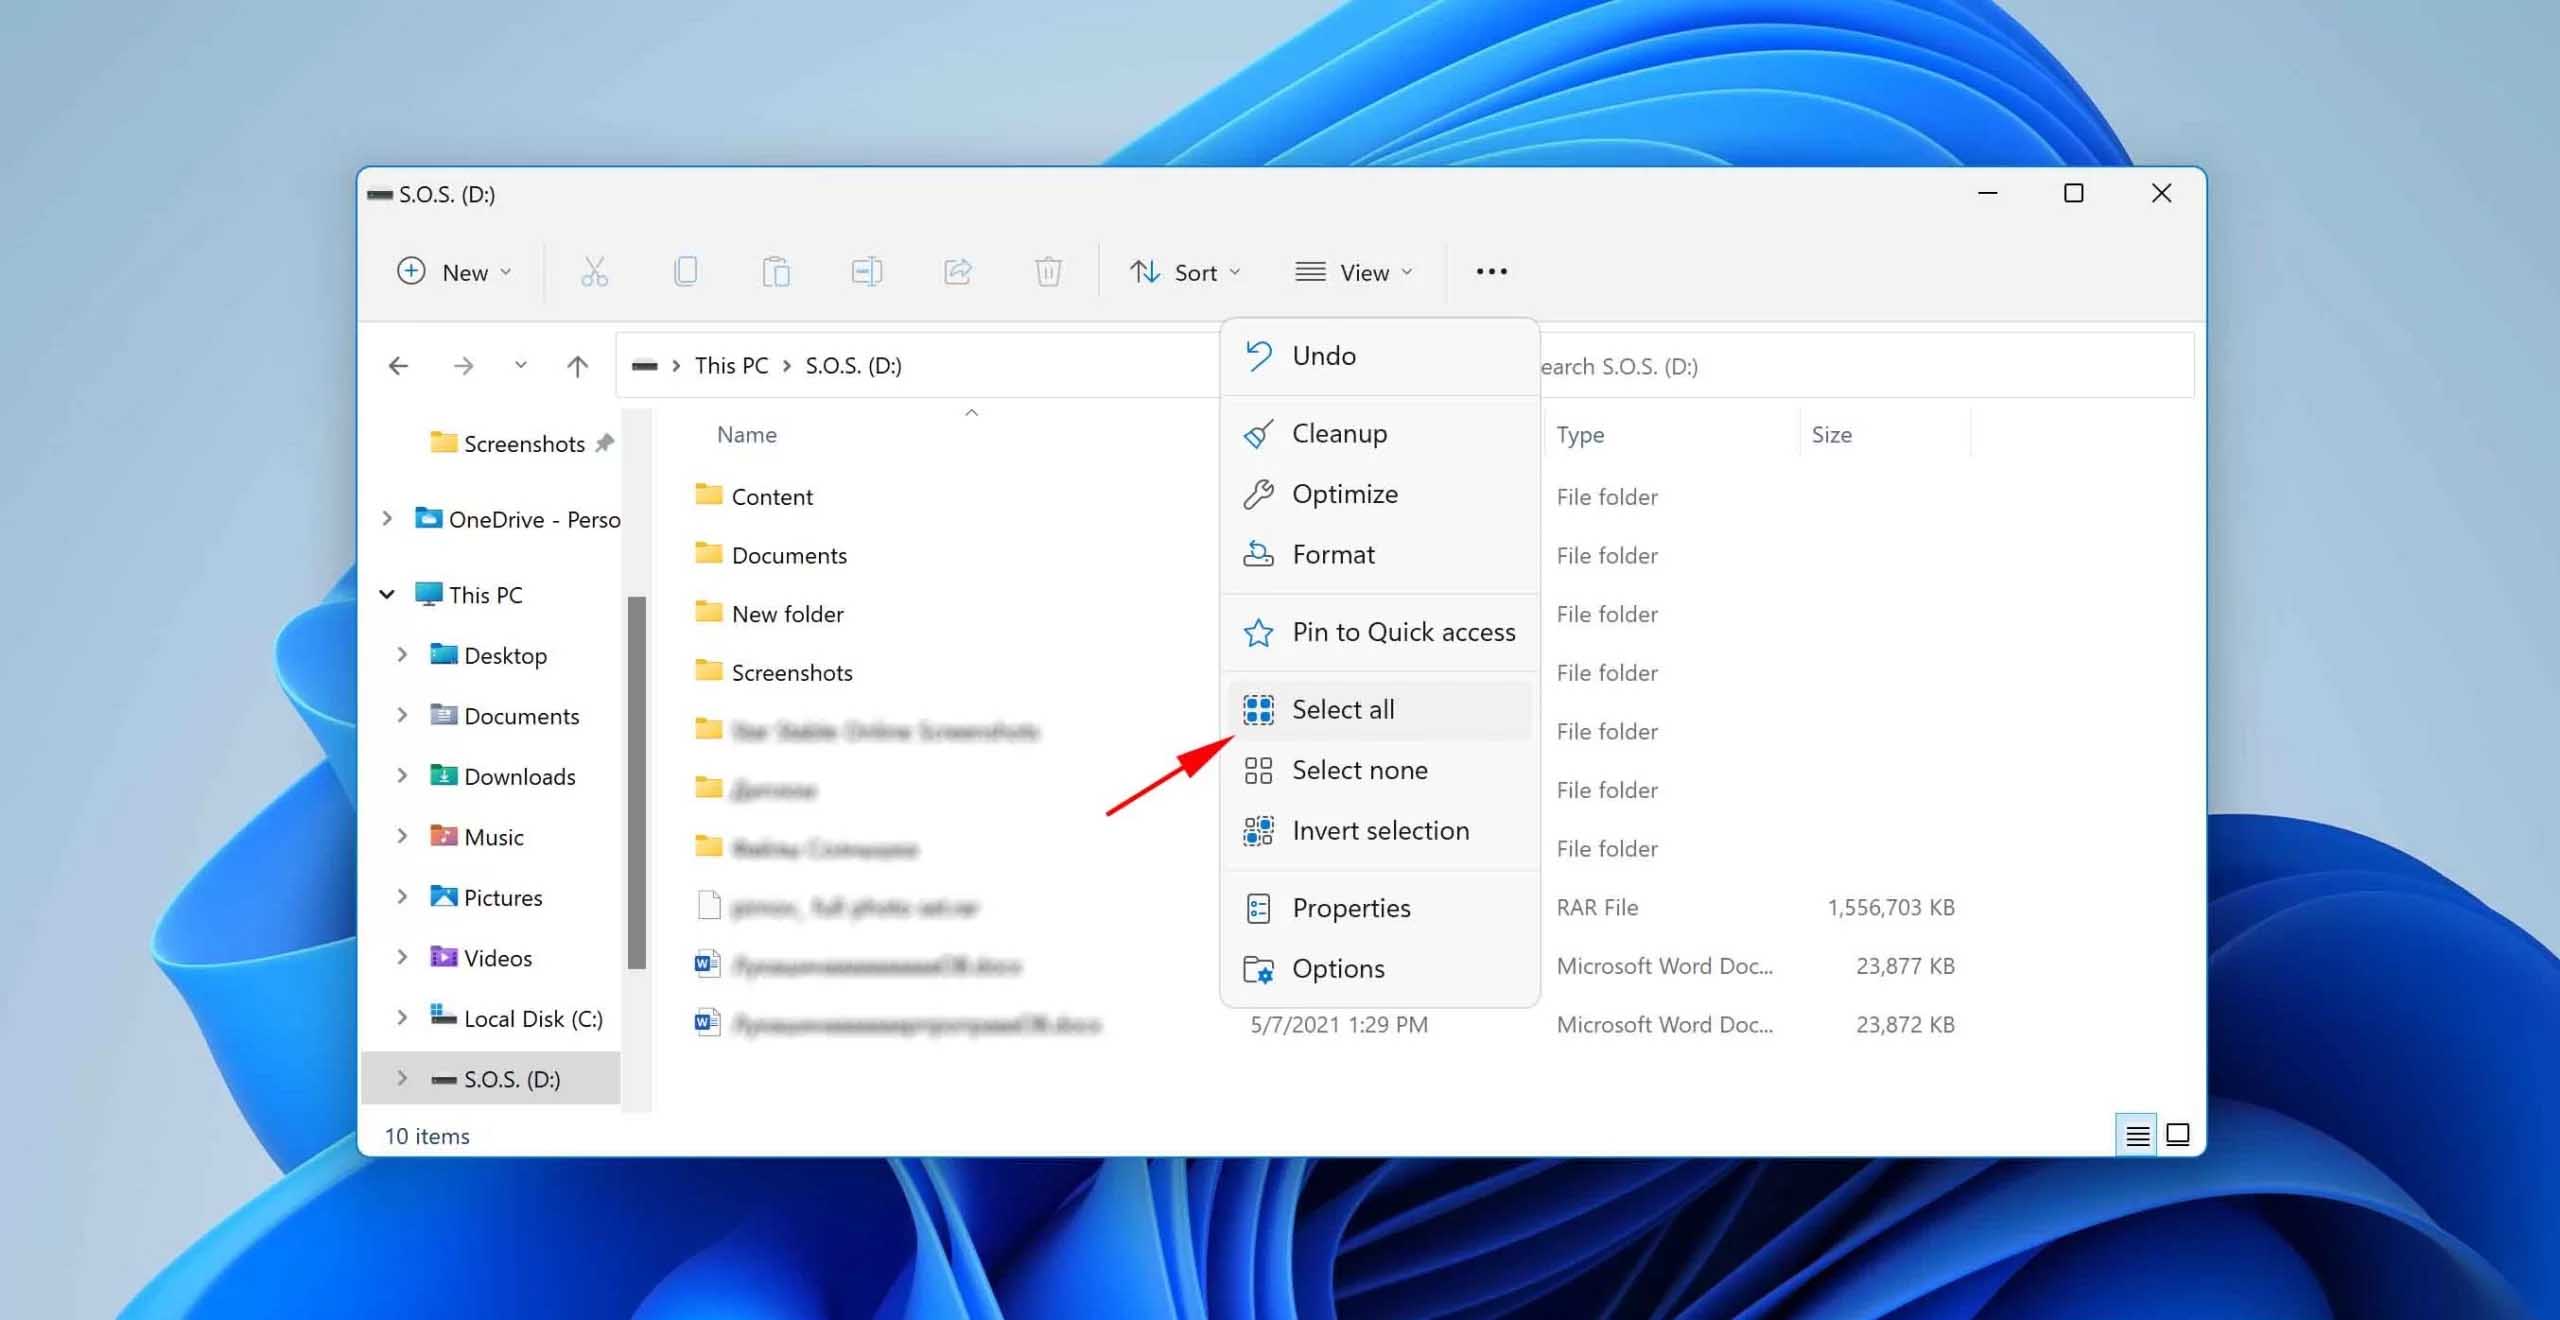Click the Undo option in menu
Viewport: 2560px width, 1320px height.
pos(1325,355)
